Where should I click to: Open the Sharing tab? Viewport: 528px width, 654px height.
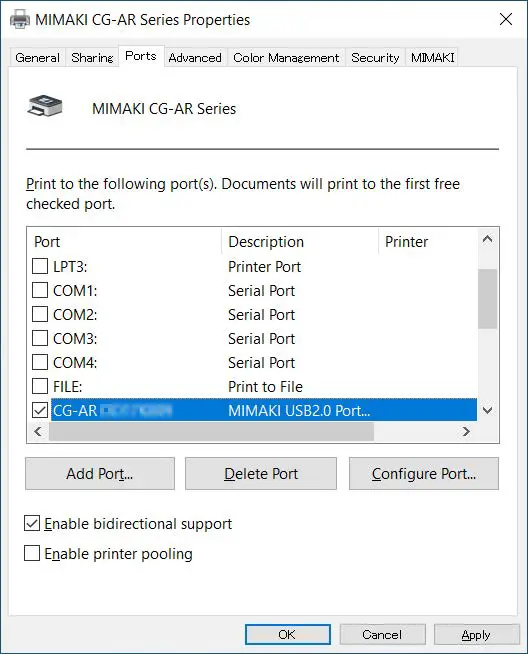[x=92, y=58]
